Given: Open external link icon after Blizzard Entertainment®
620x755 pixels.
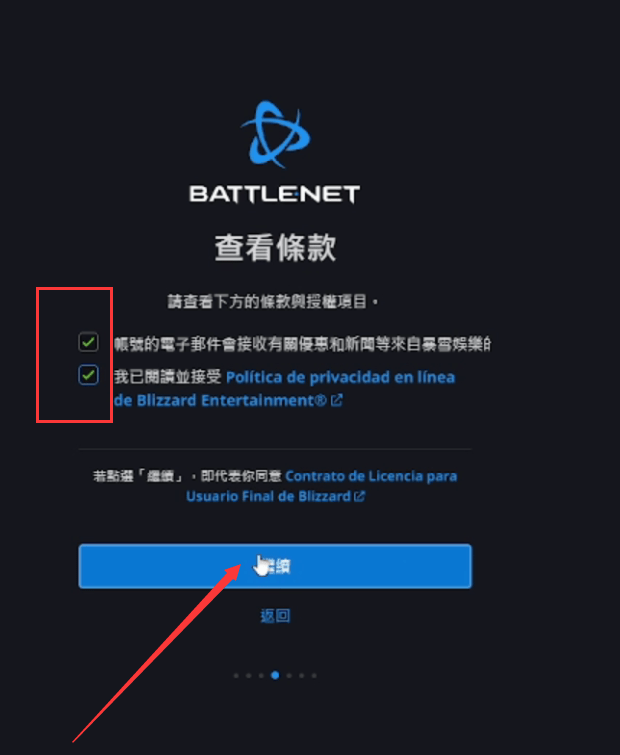Looking at the screenshot, I should pyautogui.click(x=337, y=400).
